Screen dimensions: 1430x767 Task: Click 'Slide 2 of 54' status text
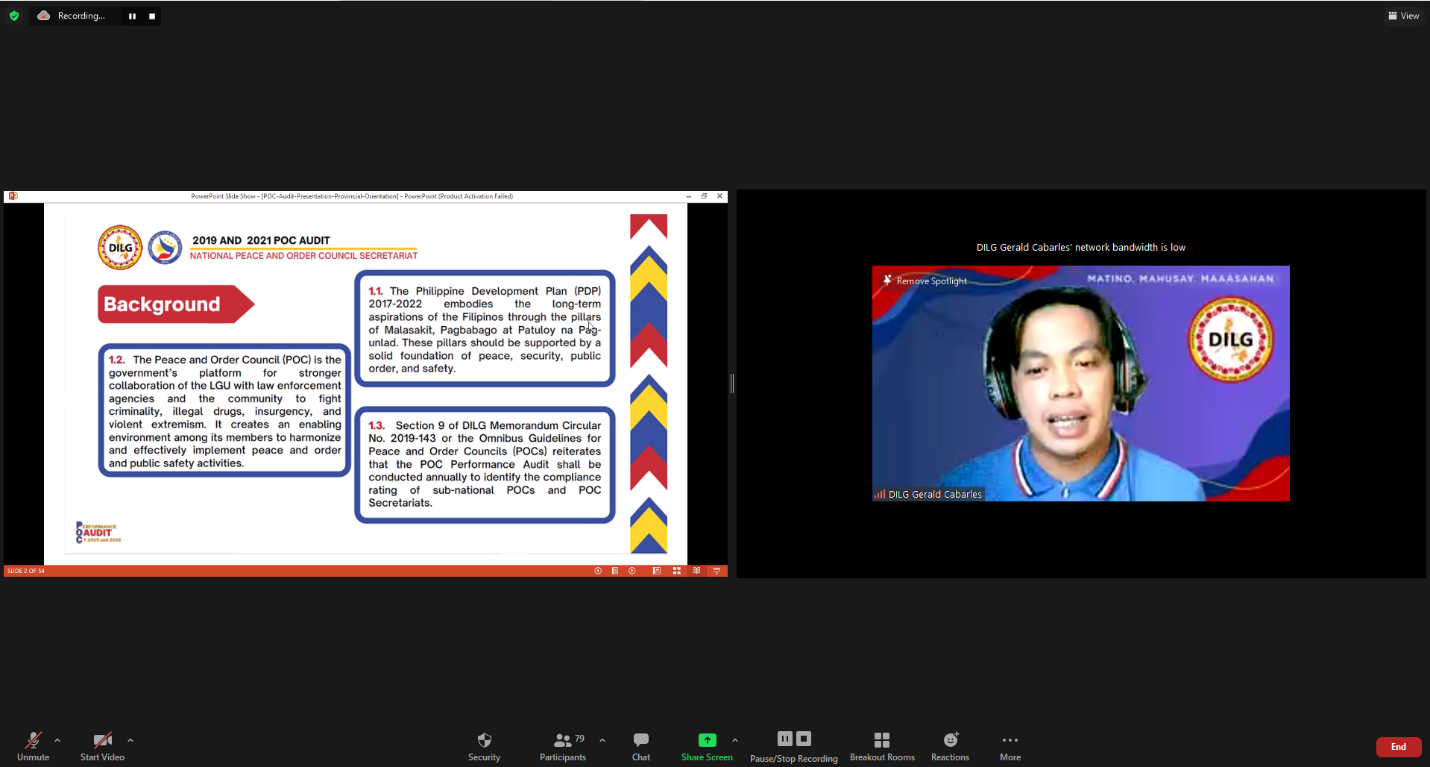tap(26, 571)
